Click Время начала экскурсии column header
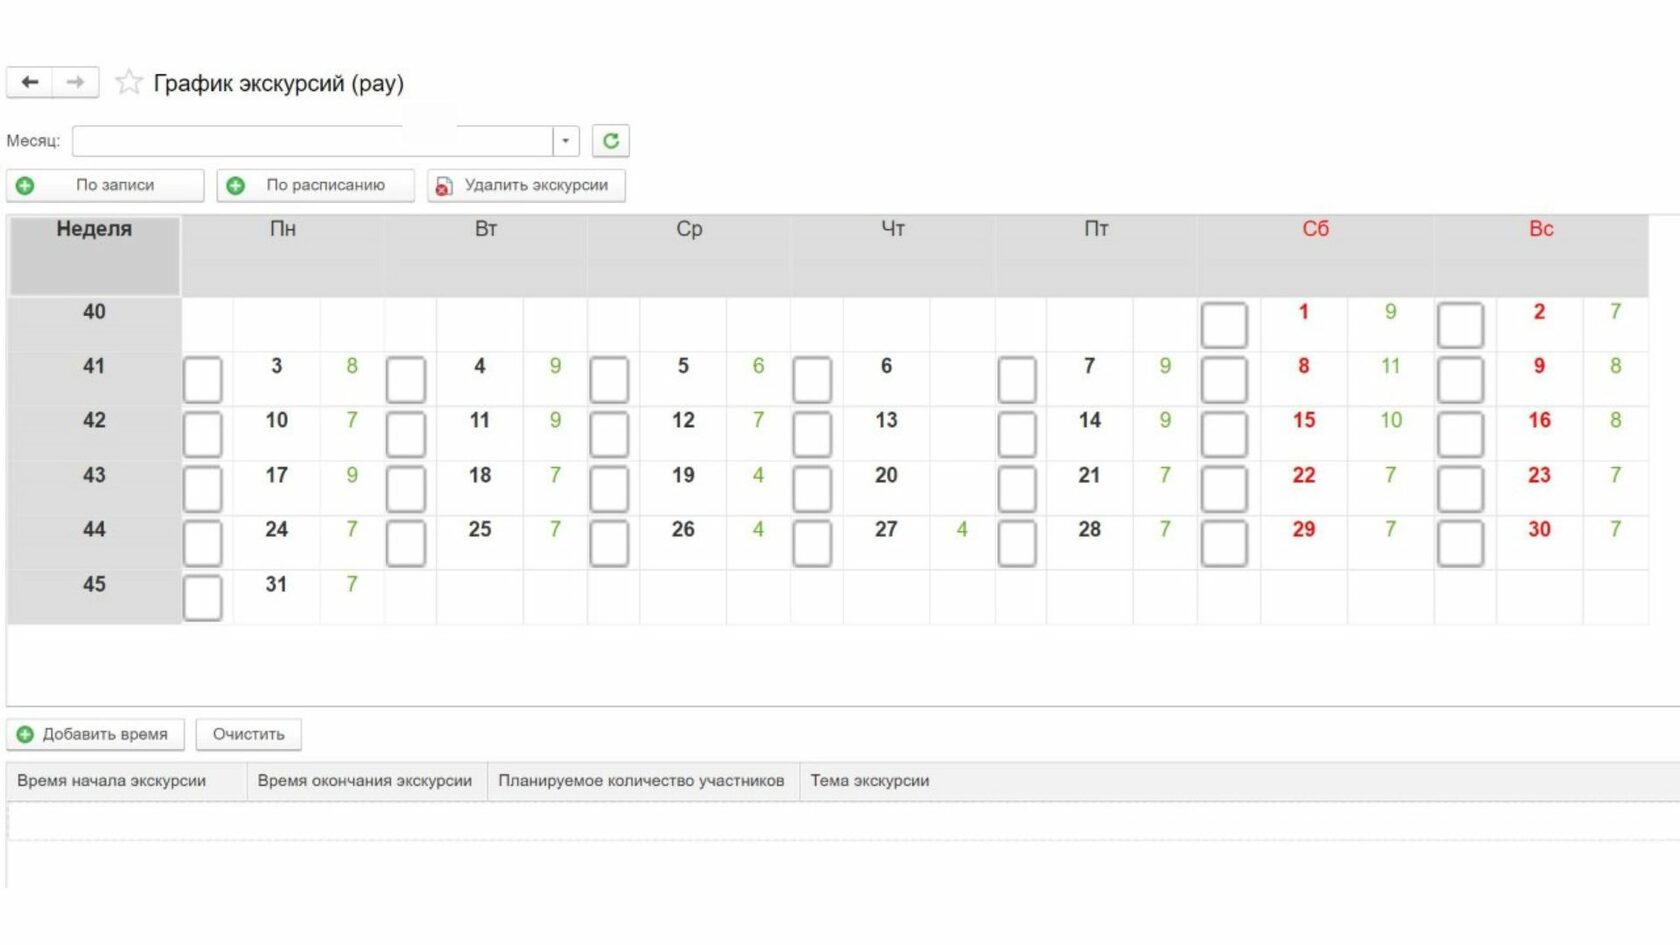The width and height of the screenshot is (1680, 945). 127,781
